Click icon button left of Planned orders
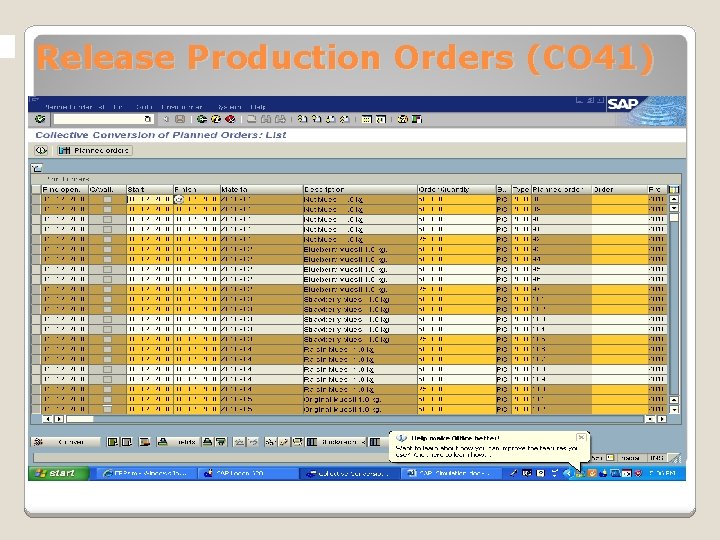 [x=41, y=150]
